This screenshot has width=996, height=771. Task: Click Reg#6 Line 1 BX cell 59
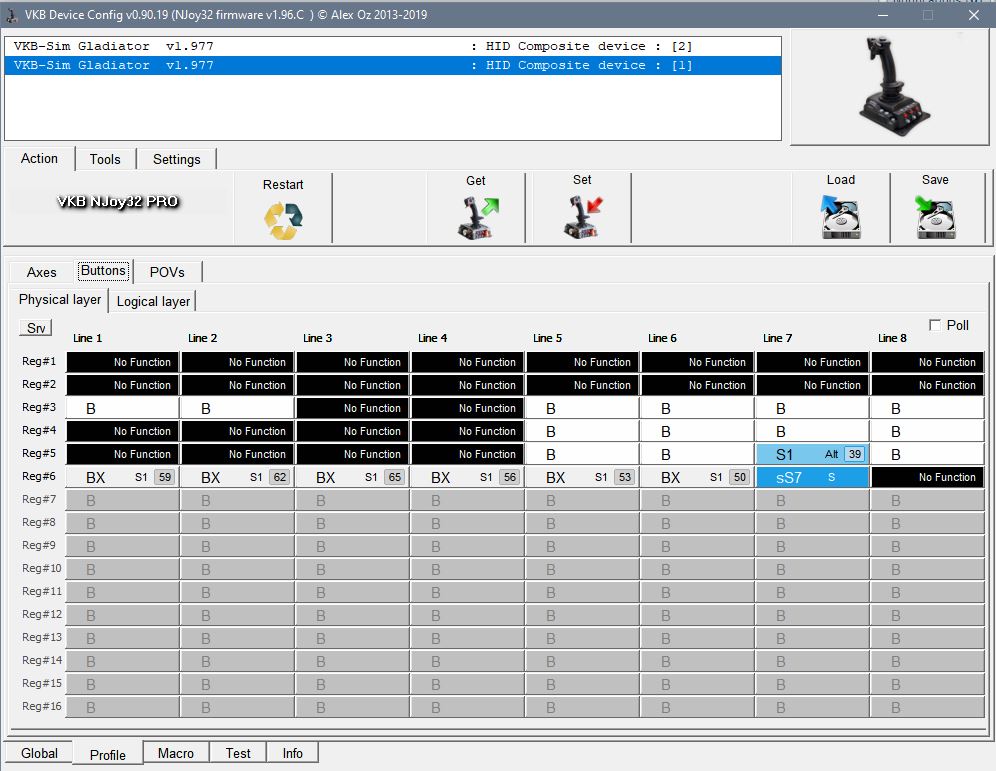pyautogui.click(x=123, y=477)
